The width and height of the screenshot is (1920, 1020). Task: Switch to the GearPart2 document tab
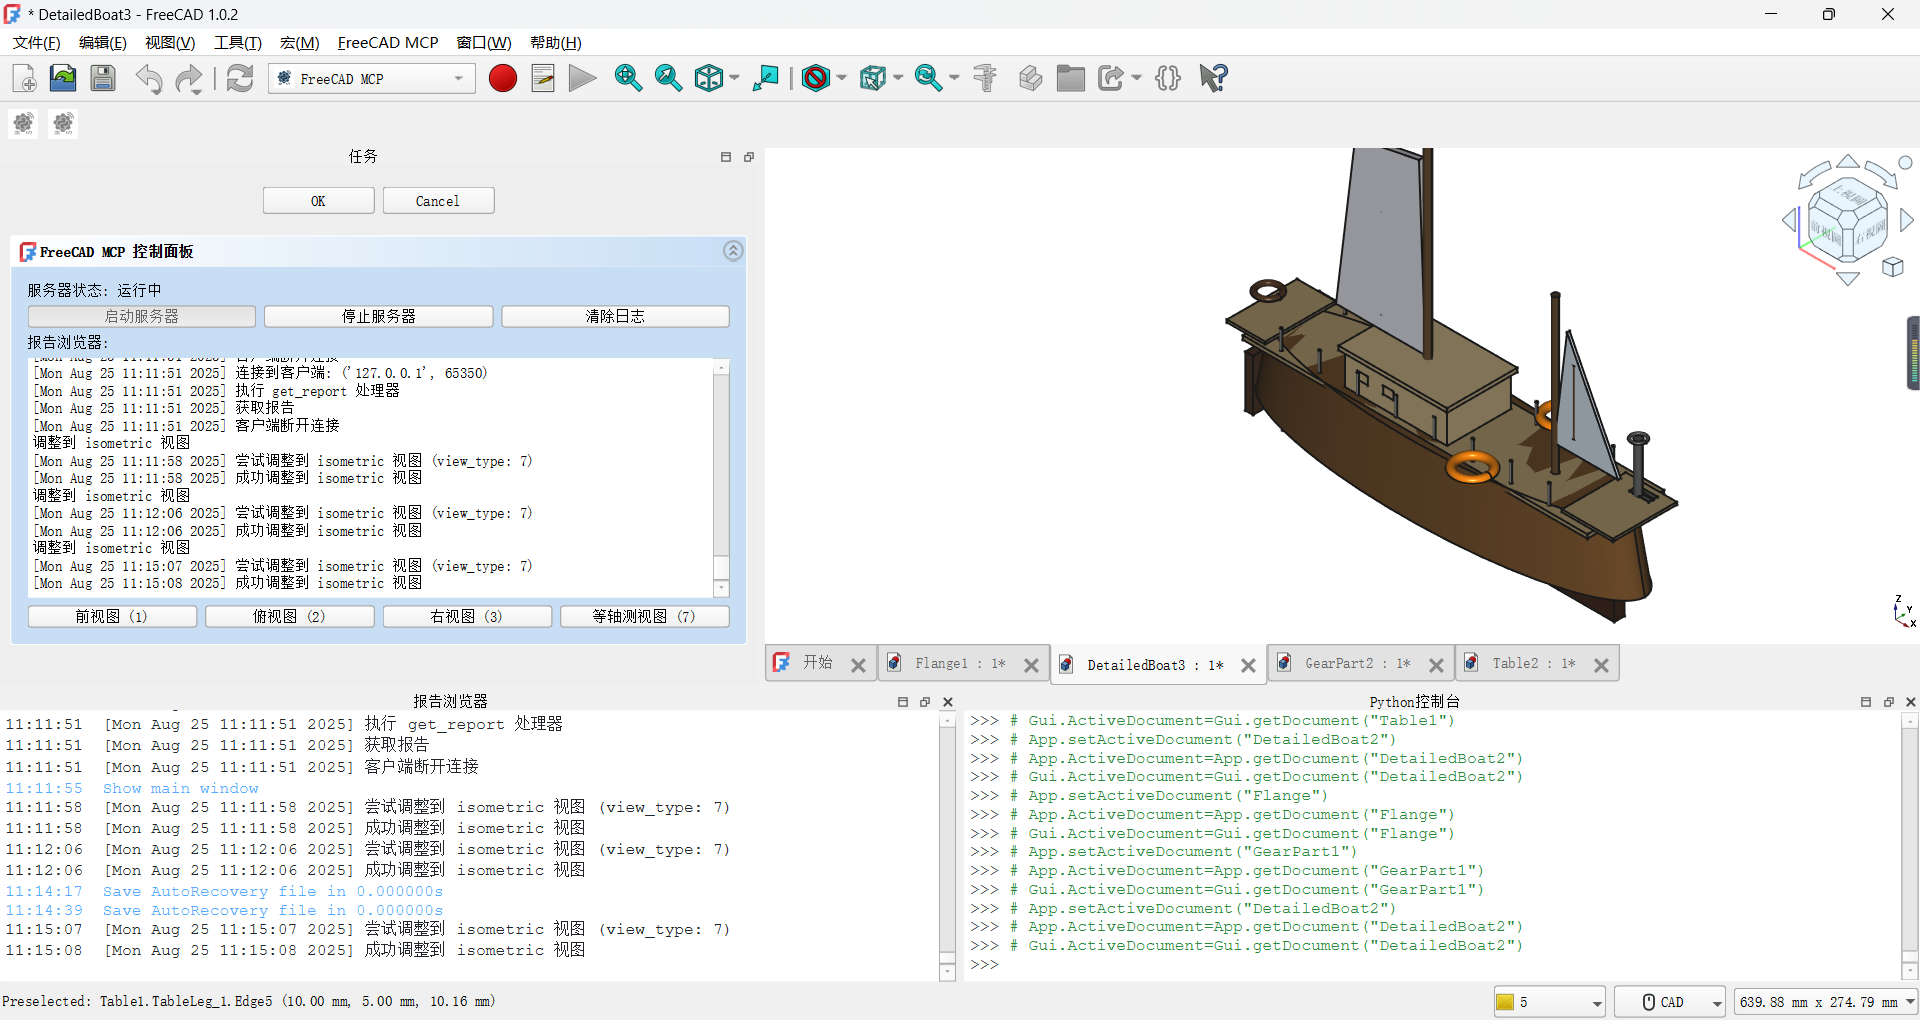tap(1352, 663)
